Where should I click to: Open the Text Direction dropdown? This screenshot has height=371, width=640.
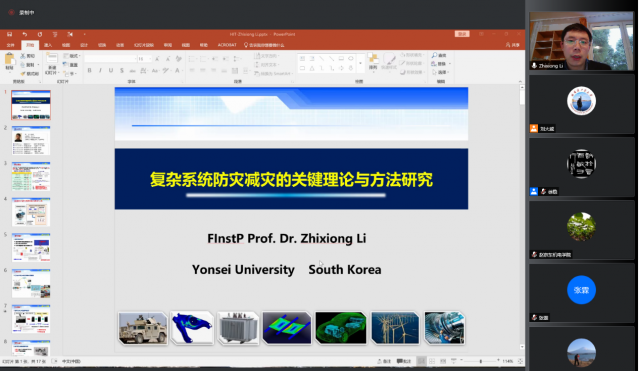(x=267, y=56)
